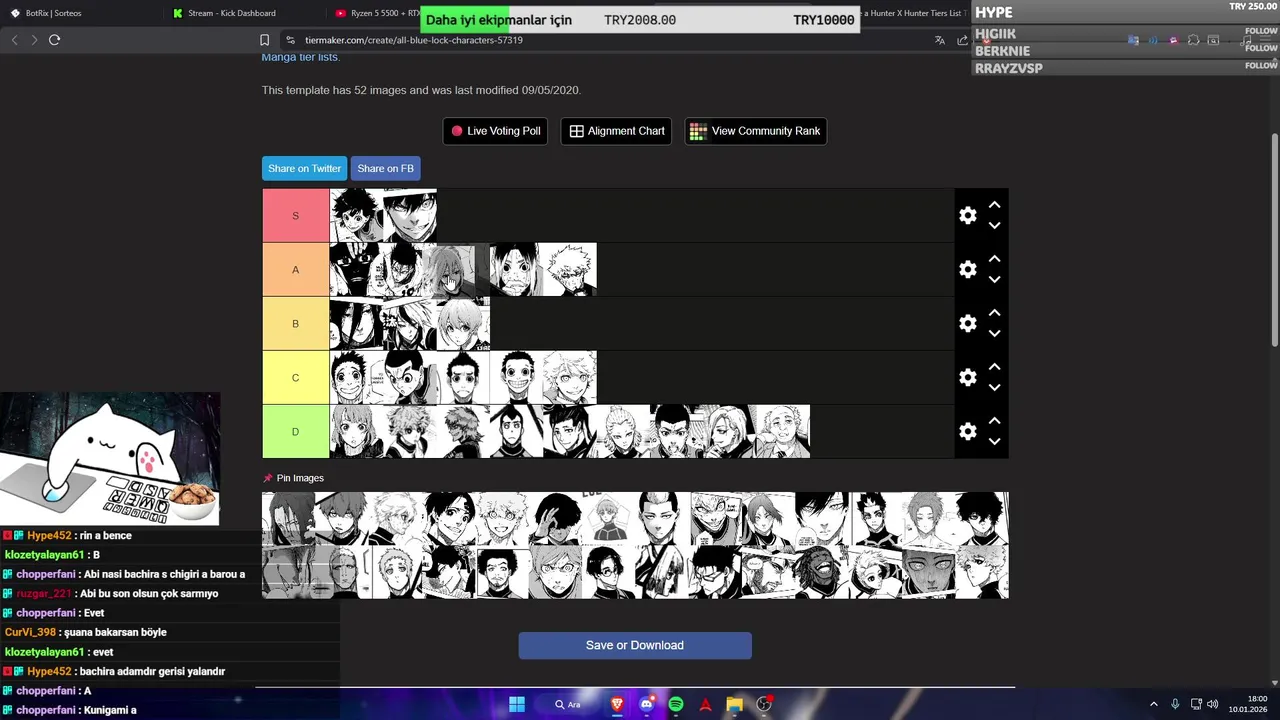The width and height of the screenshot is (1280, 720).
Task: Select second character image in S tier
Action: [x=410, y=215]
